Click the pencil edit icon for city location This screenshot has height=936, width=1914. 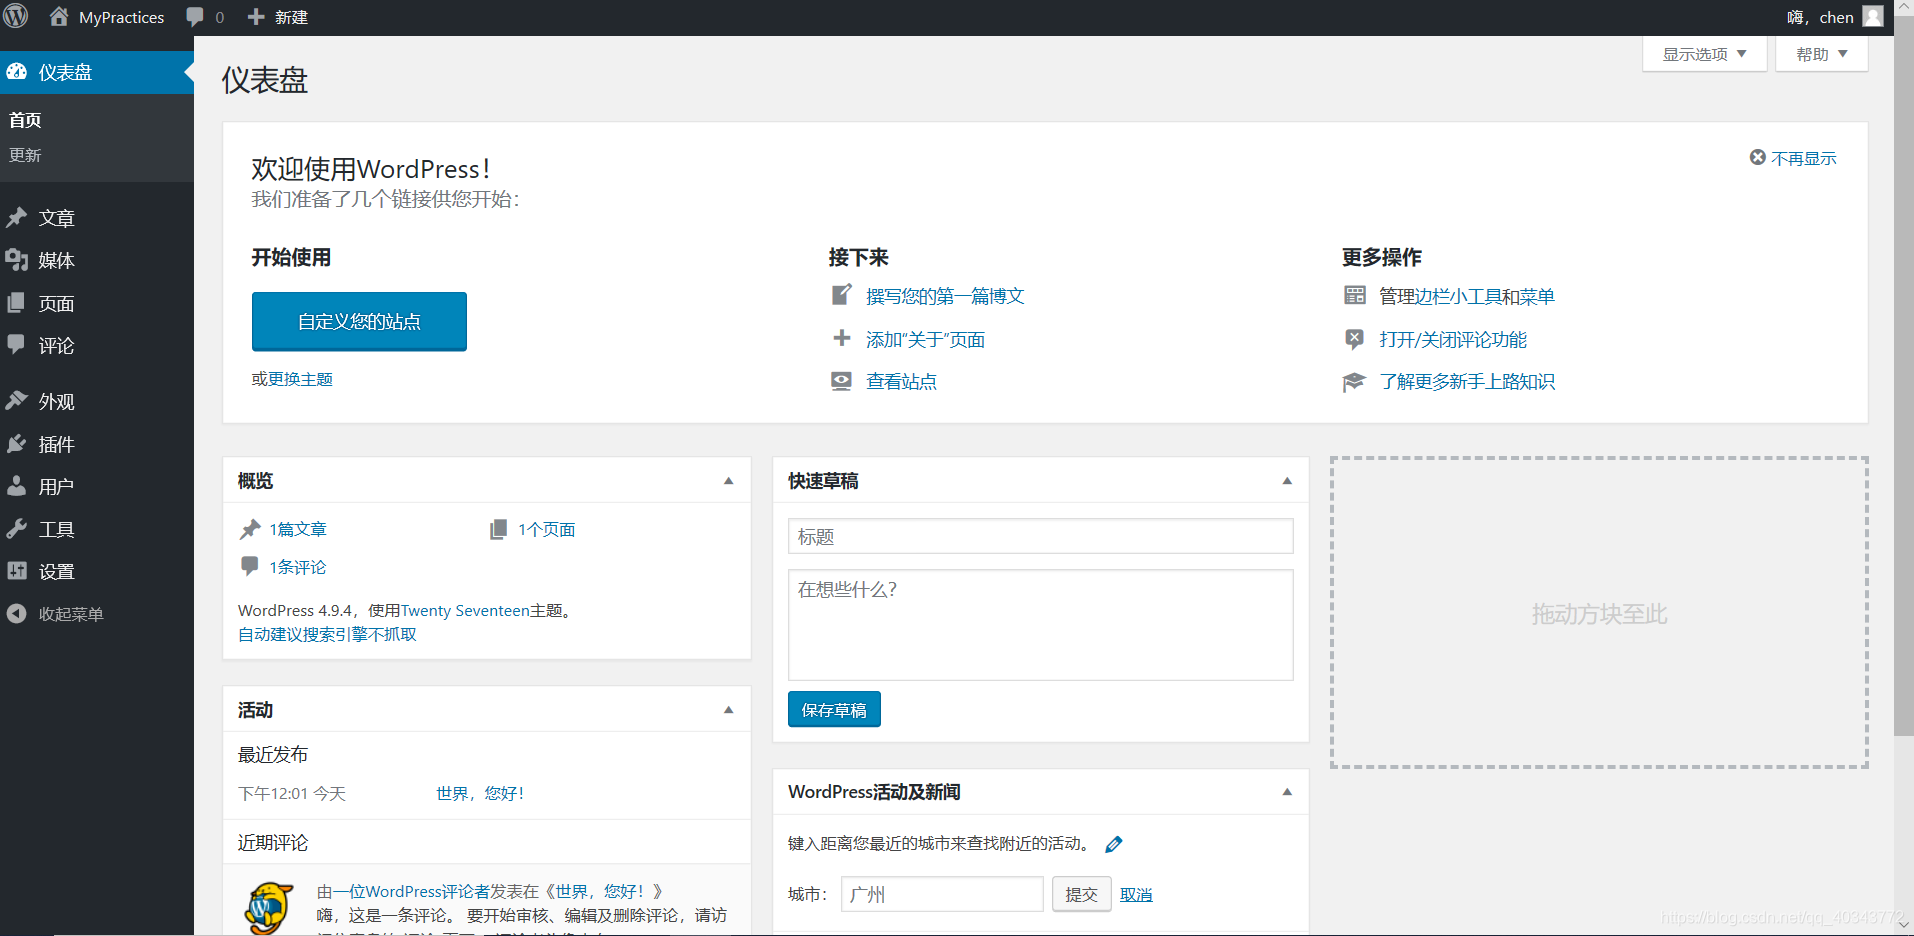(1114, 844)
